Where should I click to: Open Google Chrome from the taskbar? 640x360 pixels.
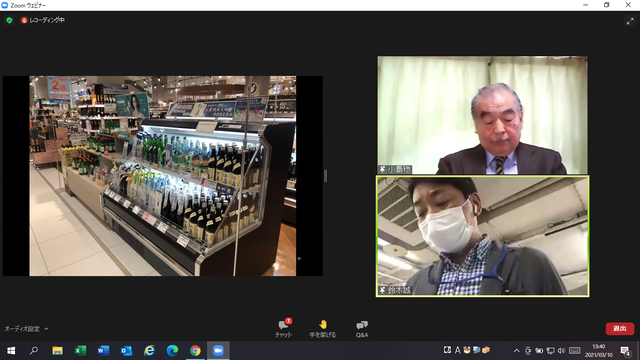[195, 351]
